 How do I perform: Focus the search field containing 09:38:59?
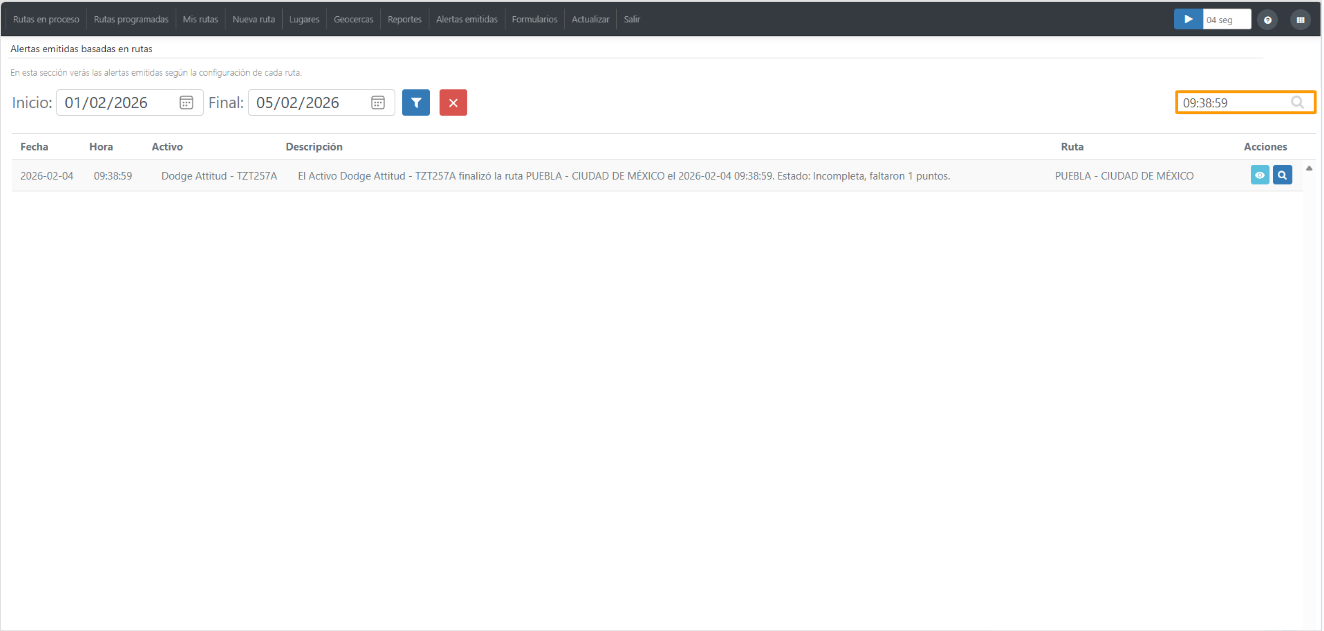click(1245, 102)
